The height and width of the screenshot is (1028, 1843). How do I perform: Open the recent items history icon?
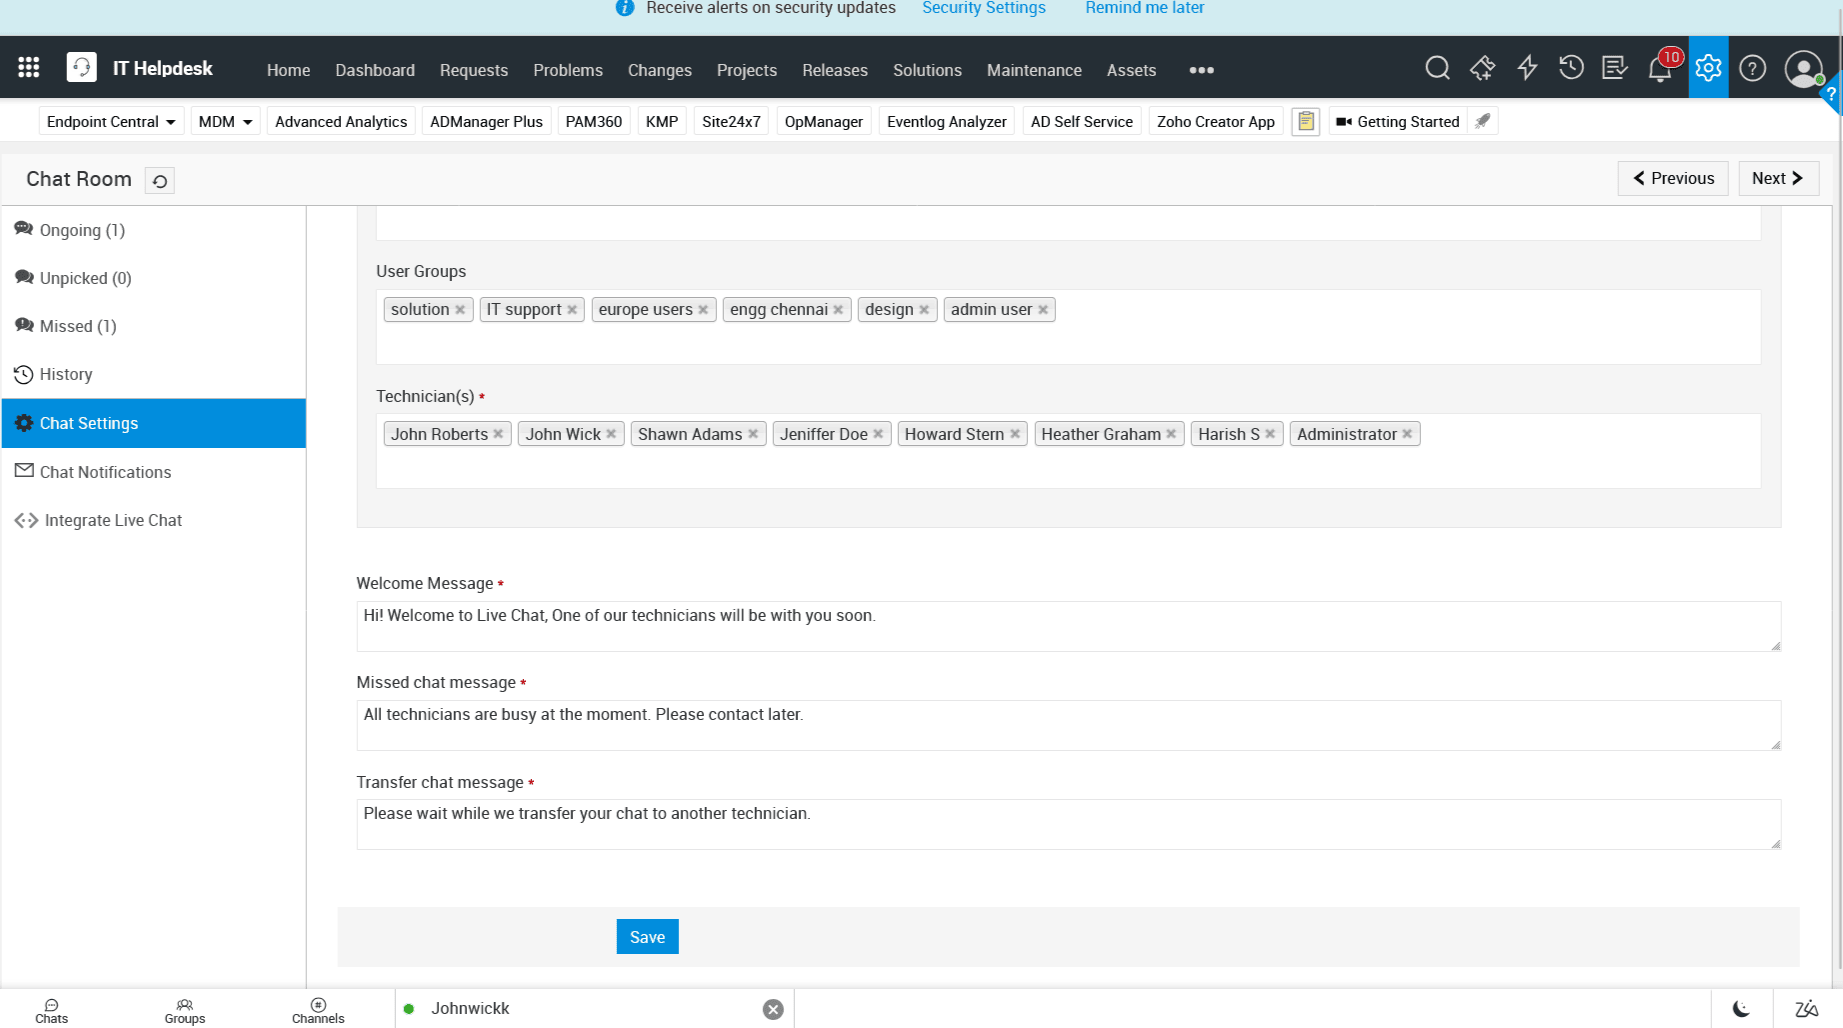pyautogui.click(x=1571, y=68)
